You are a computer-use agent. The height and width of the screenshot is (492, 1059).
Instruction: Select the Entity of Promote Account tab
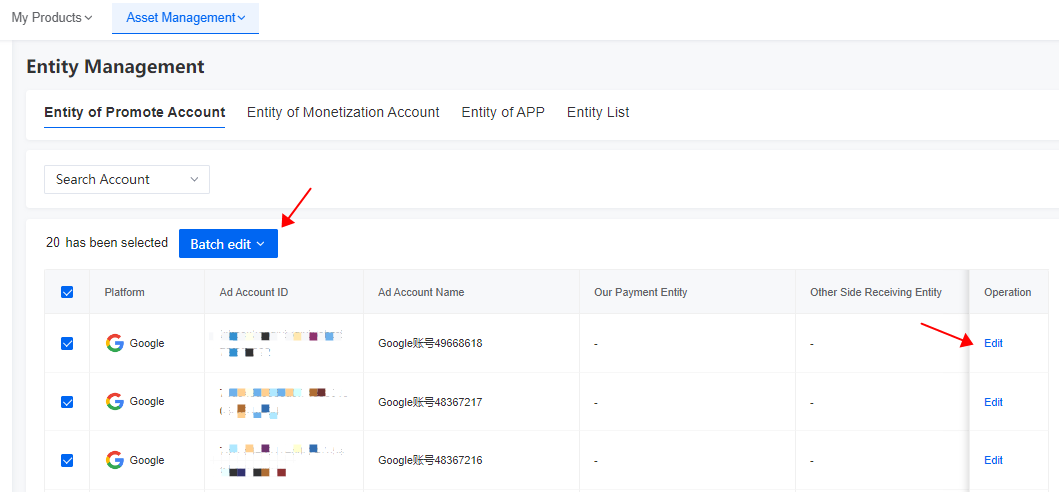point(135,112)
